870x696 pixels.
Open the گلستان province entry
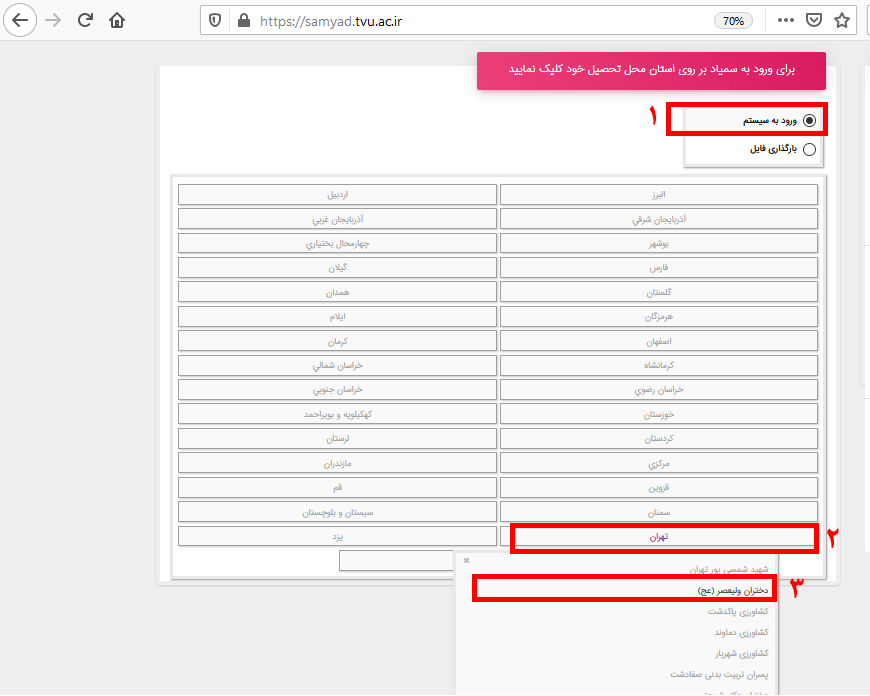(x=659, y=292)
